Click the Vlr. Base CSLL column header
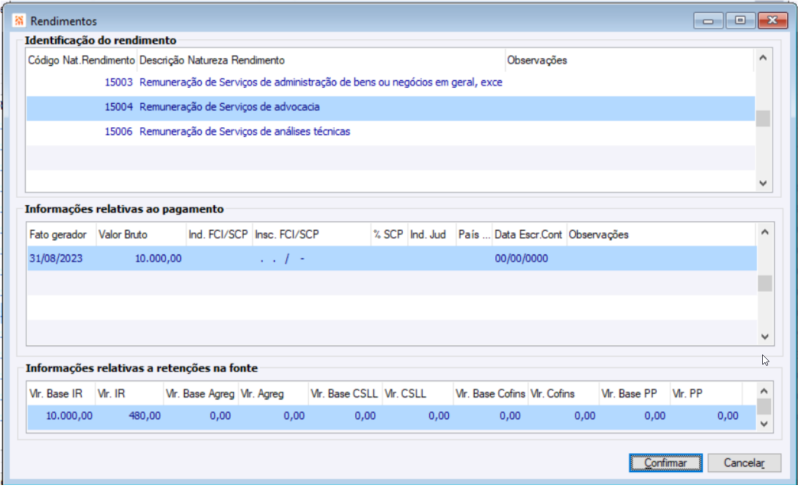800x488 pixels. [x=345, y=394]
